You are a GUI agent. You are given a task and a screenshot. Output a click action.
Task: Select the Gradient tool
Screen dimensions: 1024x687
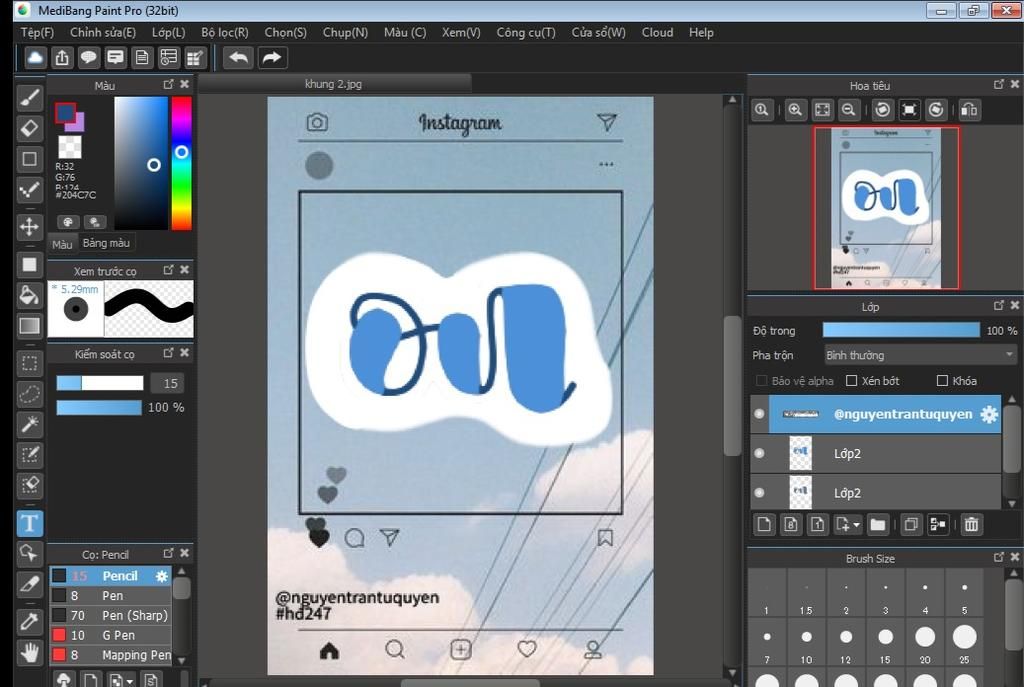[x=29, y=326]
